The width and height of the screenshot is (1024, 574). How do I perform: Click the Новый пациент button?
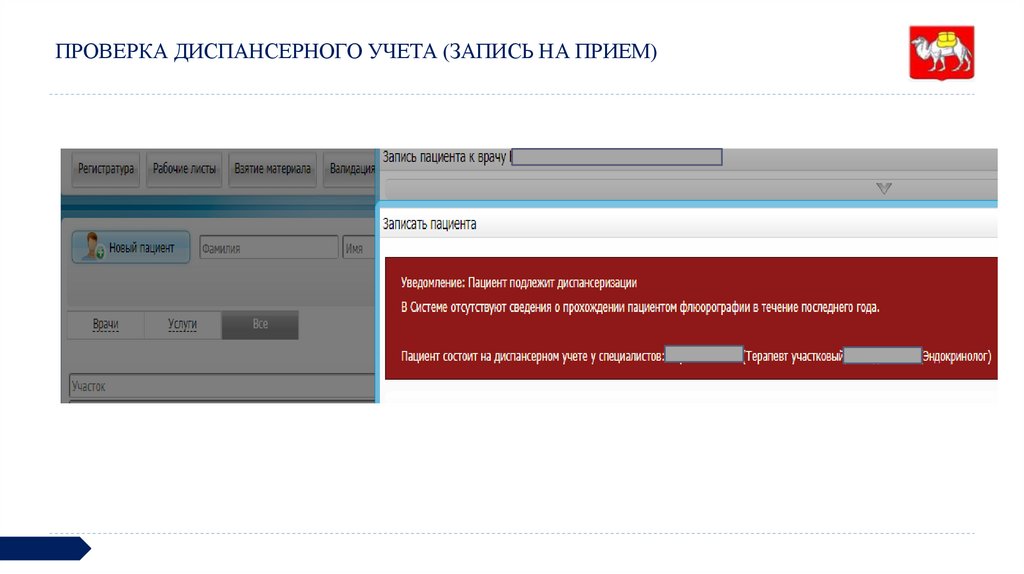click(x=131, y=247)
